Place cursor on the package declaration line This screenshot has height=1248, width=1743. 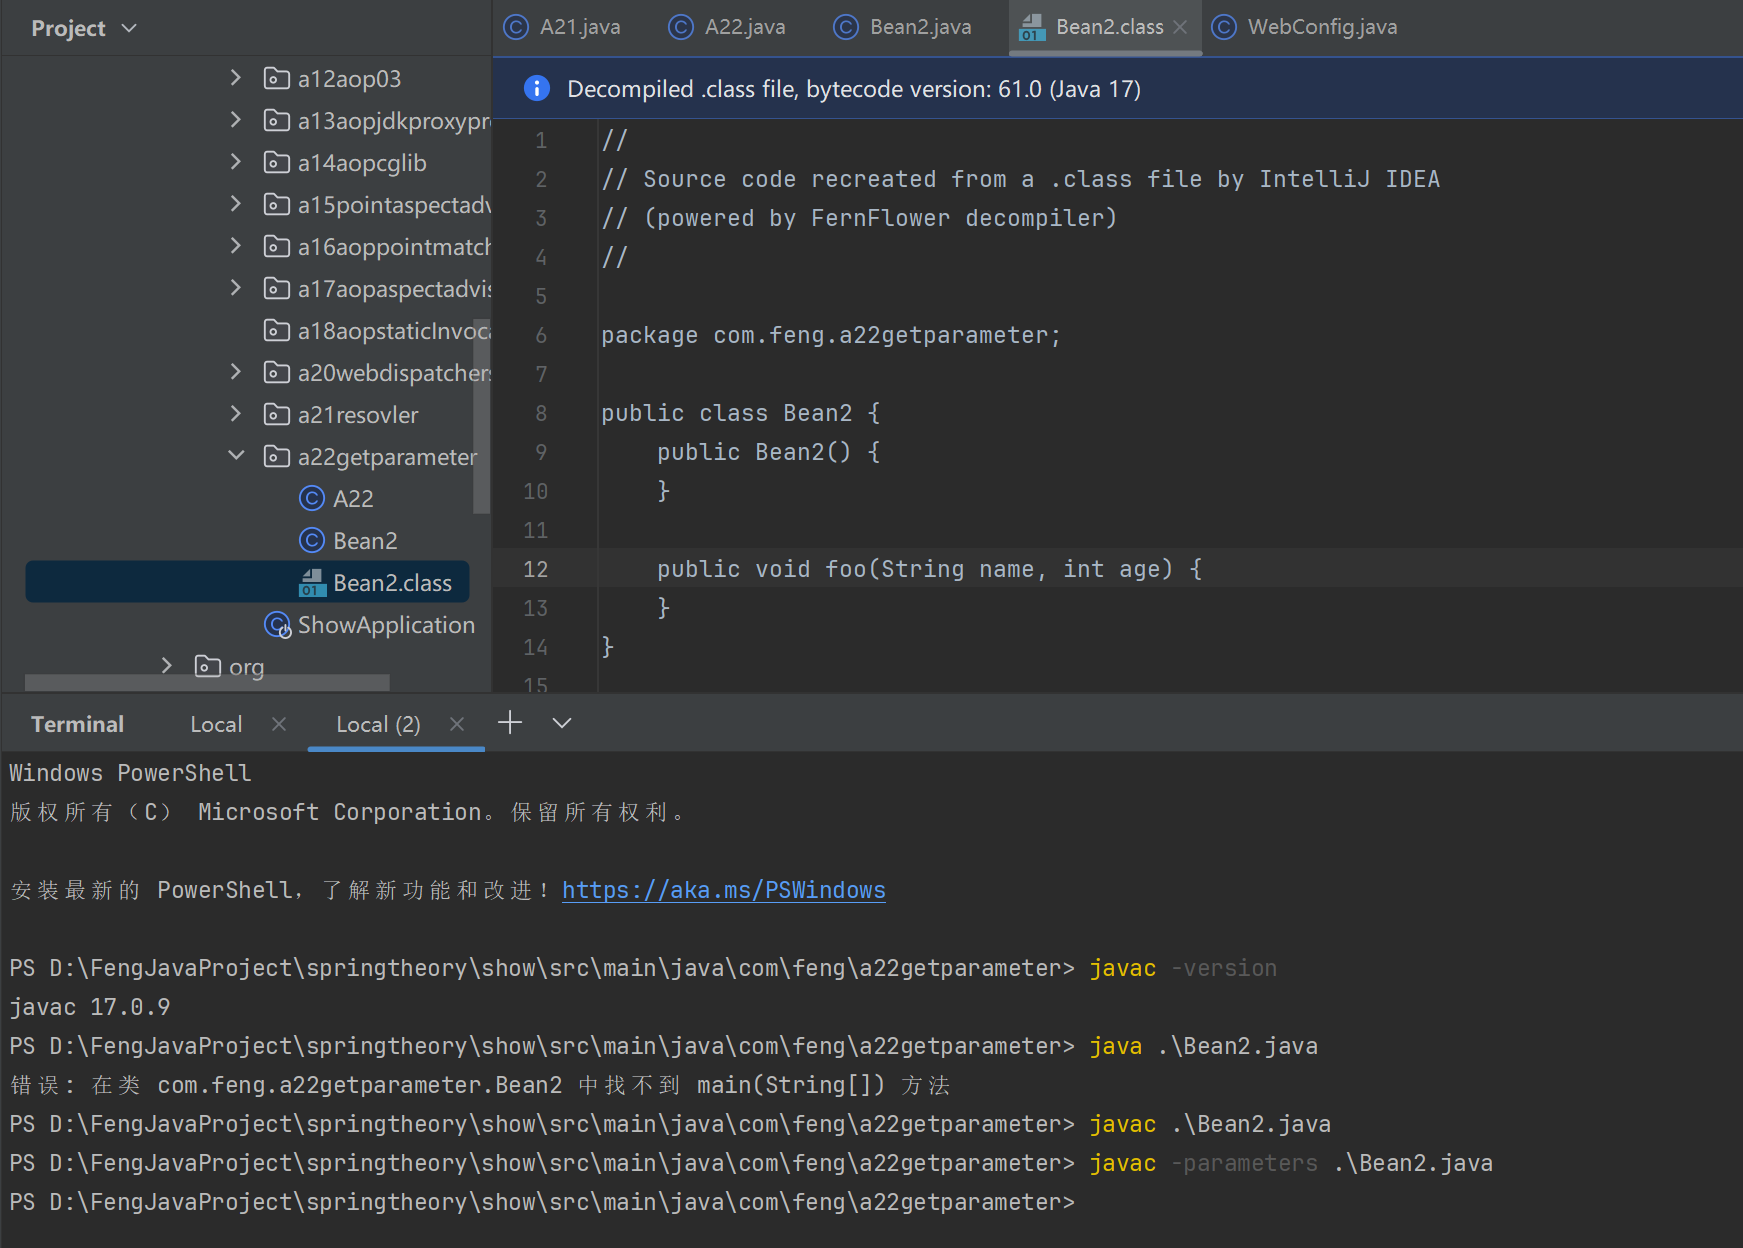830,335
